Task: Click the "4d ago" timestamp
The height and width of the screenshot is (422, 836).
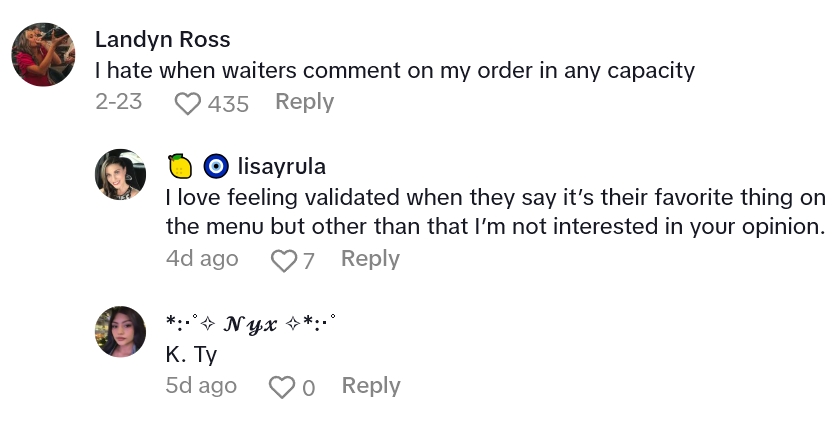Action: [x=202, y=259]
